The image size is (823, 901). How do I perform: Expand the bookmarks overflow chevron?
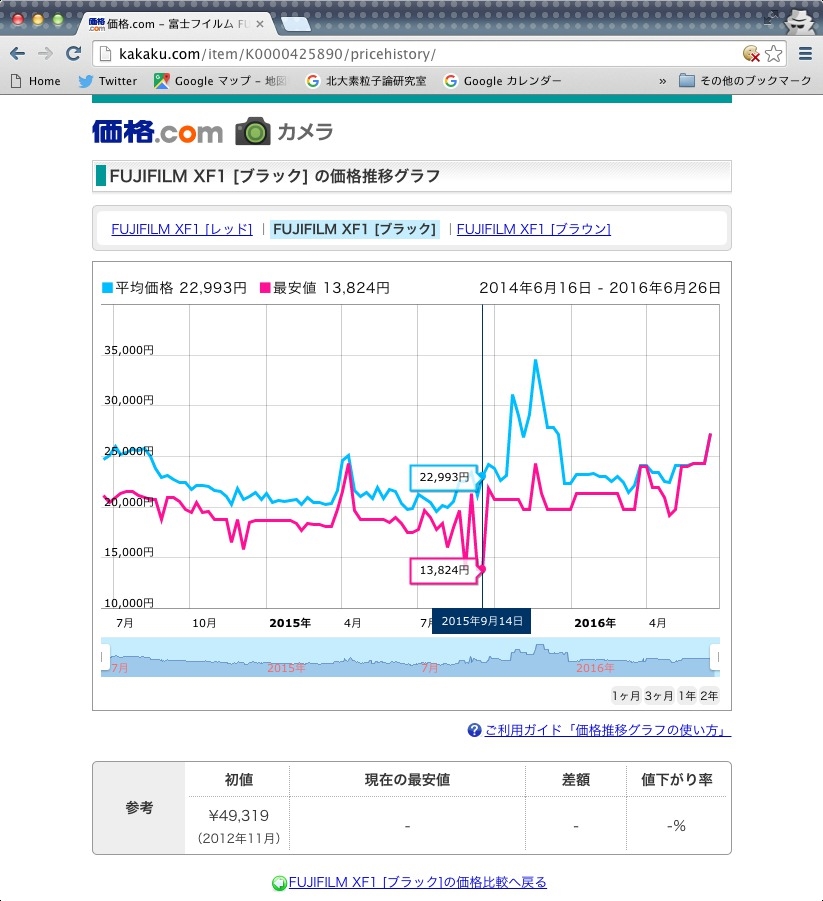pyautogui.click(x=662, y=81)
